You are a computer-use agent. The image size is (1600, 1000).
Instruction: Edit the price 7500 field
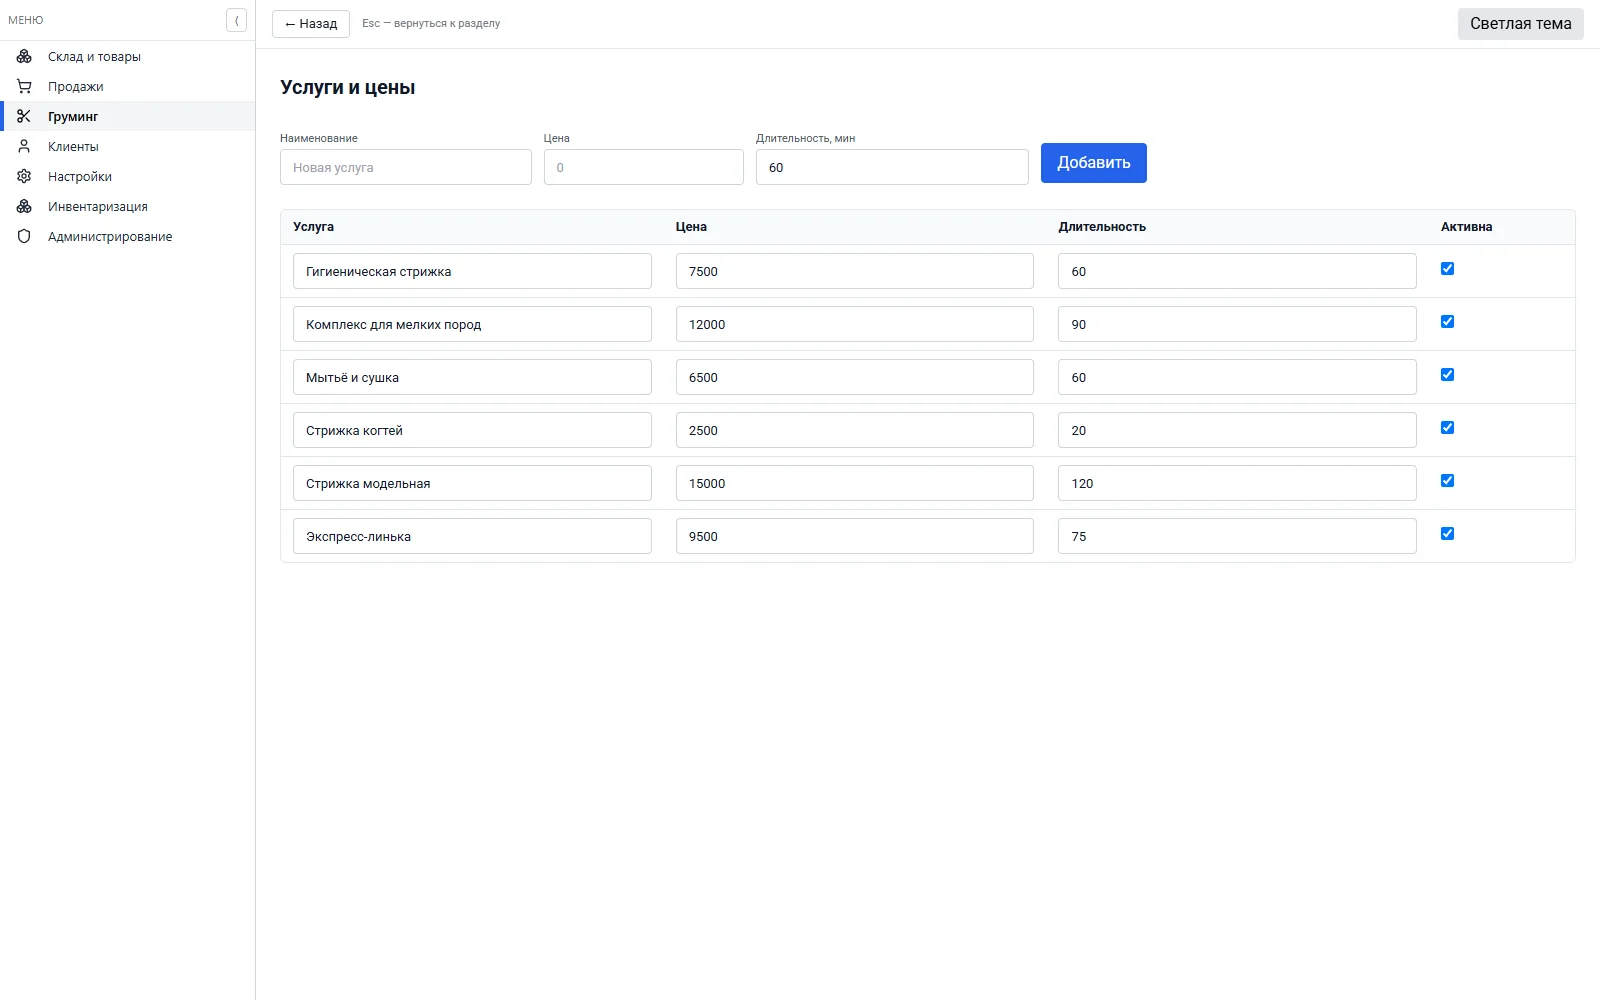pyautogui.click(x=855, y=271)
